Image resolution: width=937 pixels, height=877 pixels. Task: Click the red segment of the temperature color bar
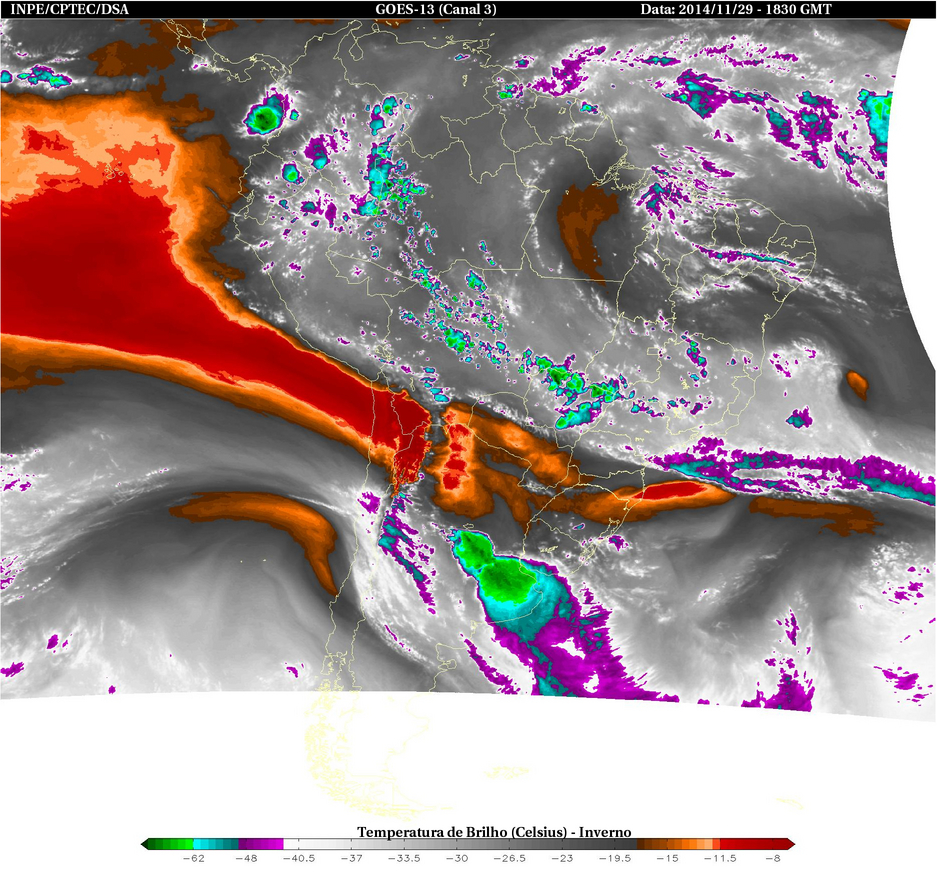pyautogui.click(x=754, y=844)
